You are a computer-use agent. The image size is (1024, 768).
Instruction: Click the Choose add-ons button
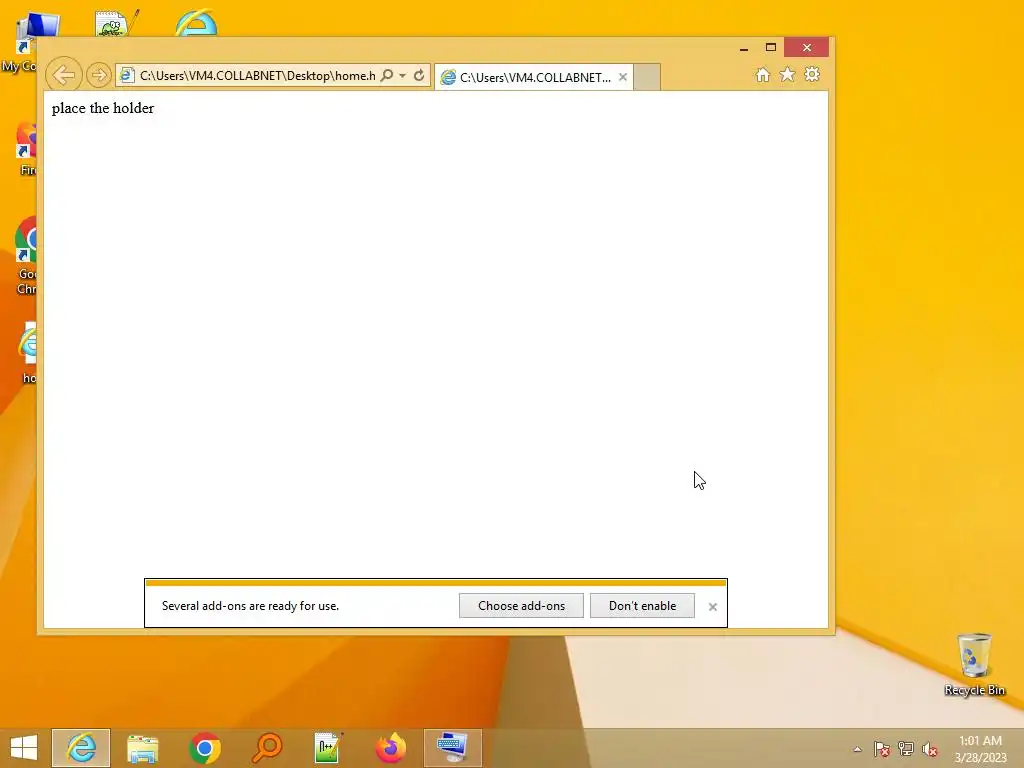521,605
